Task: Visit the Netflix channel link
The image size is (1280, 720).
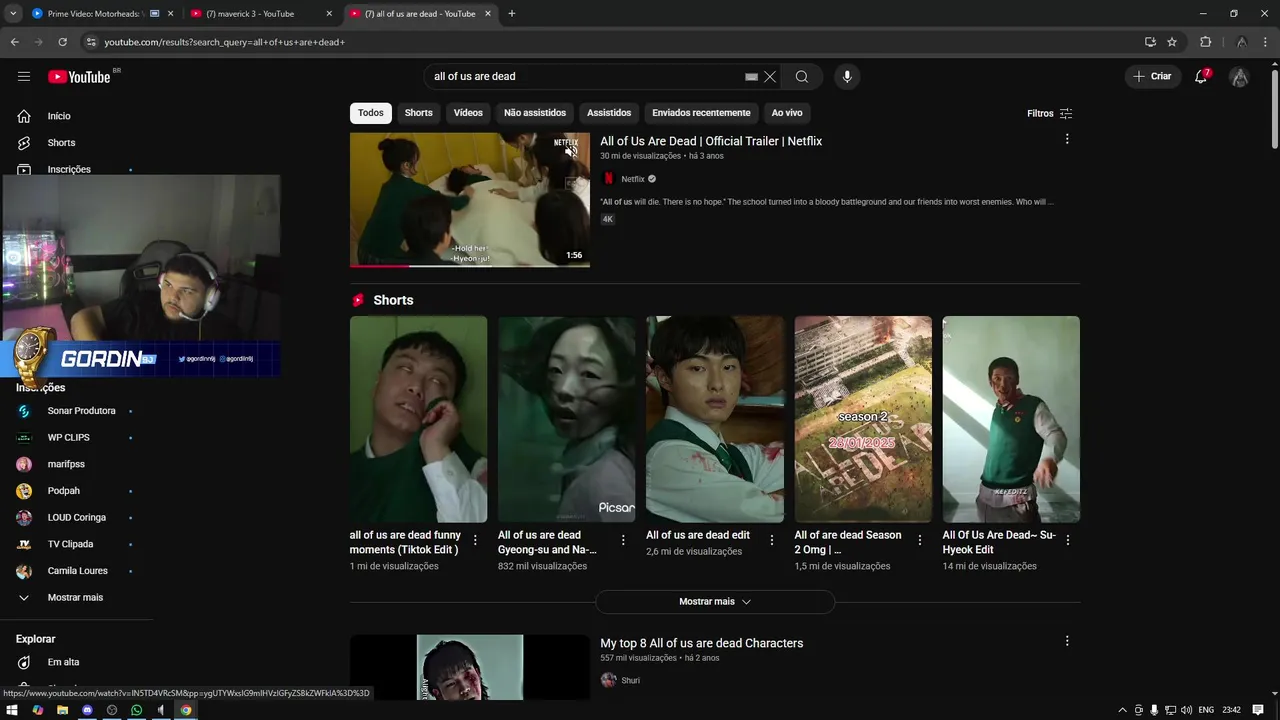Action: [633, 179]
